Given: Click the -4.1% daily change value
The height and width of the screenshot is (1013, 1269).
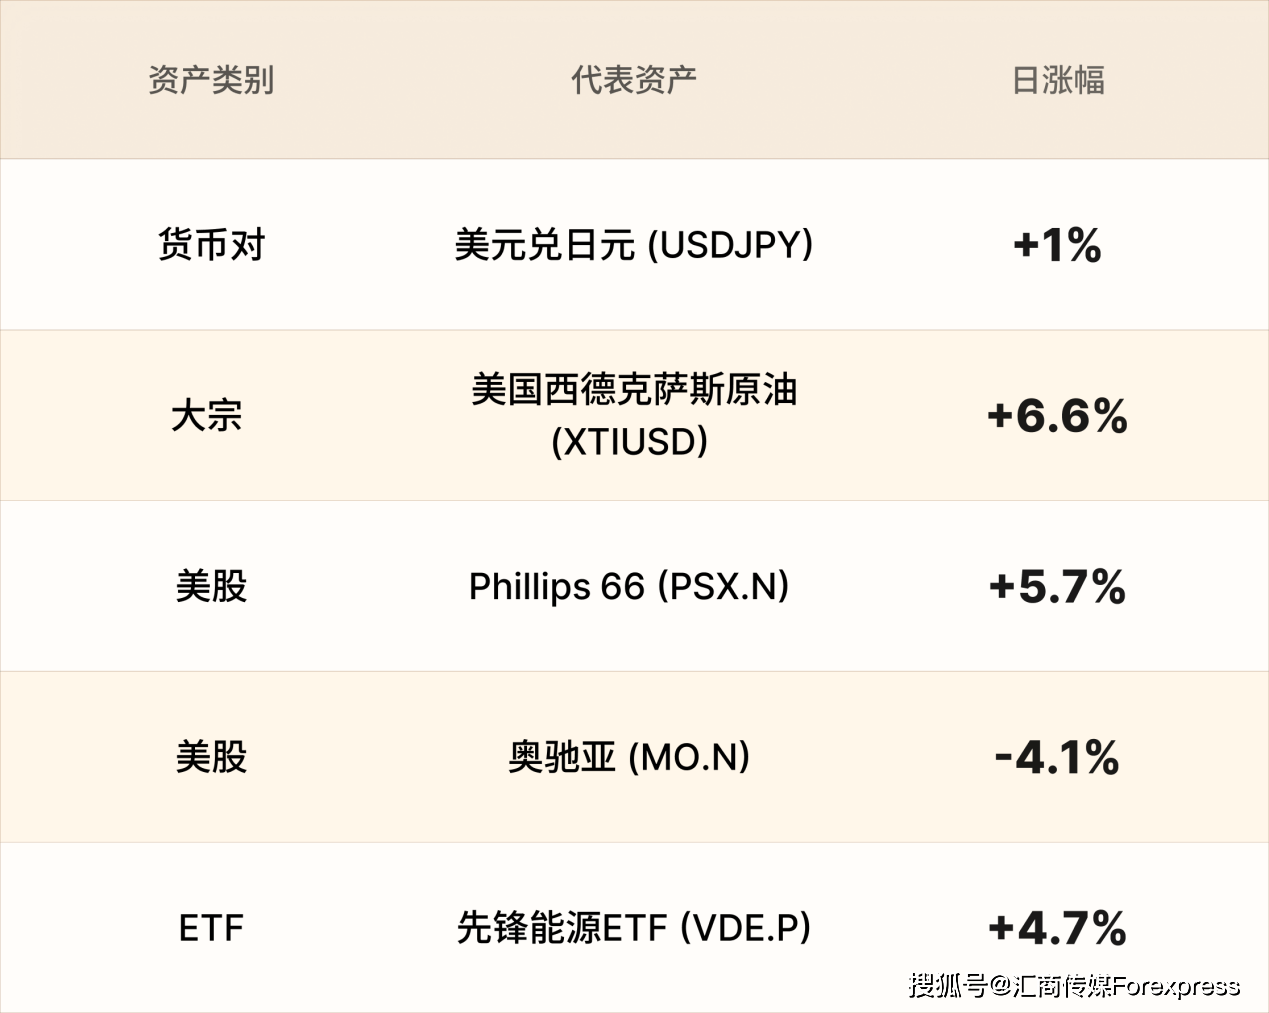Looking at the screenshot, I should [1057, 758].
